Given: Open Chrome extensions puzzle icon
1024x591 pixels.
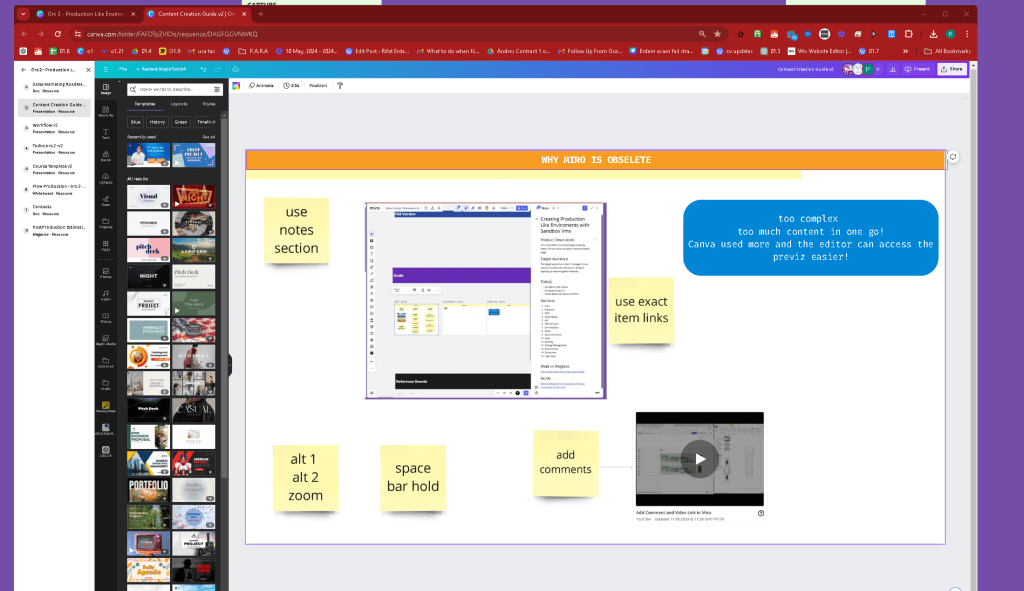Looking at the screenshot, I should point(908,34).
